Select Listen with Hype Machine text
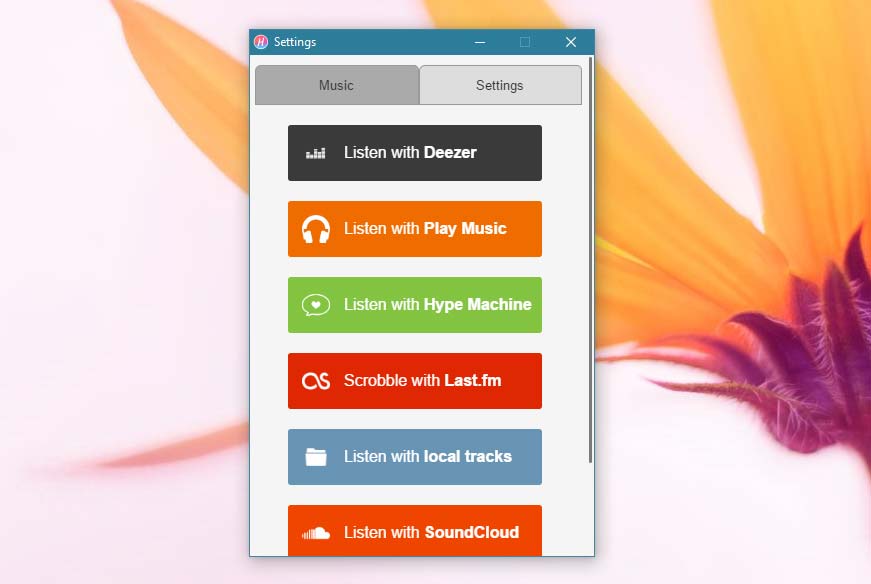The height and width of the screenshot is (584, 871). point(437,305)
